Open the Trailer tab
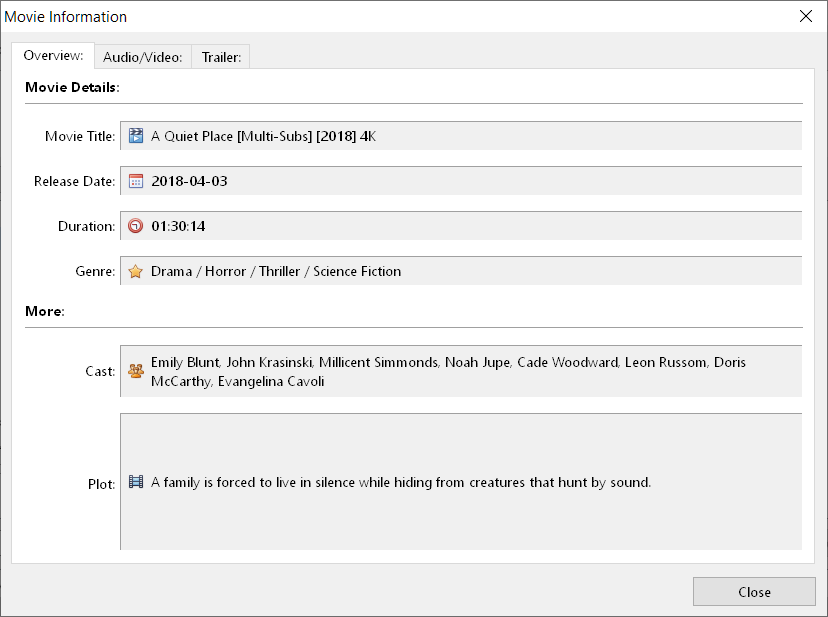Screen dimensions: 828x617 click(220, 57)
